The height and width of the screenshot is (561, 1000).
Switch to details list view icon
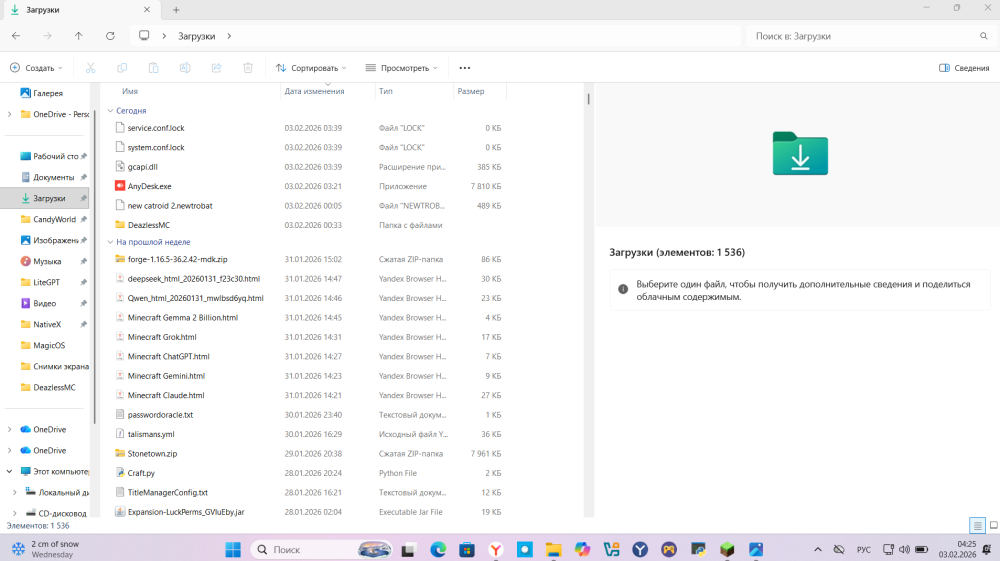(x=977, y=526)
